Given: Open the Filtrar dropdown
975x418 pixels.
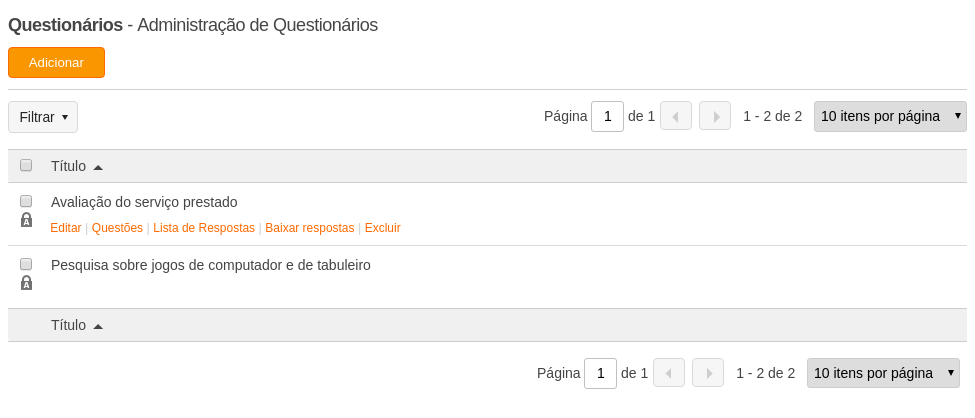Looking at the screenshot, I should tap(43, 117).
